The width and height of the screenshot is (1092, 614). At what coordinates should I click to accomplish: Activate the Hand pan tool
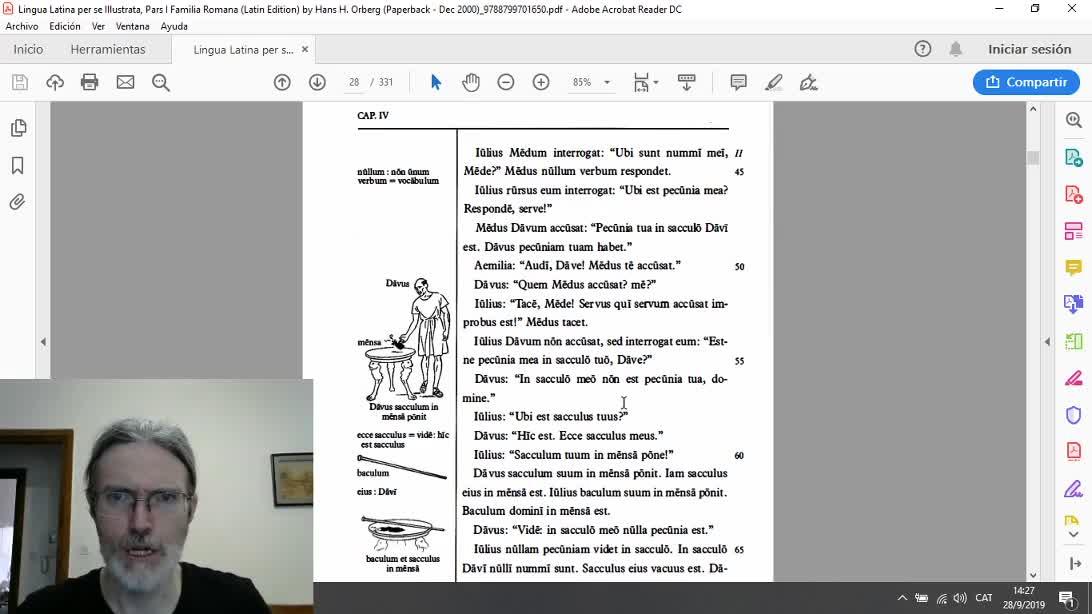click(x=471, y=82)
